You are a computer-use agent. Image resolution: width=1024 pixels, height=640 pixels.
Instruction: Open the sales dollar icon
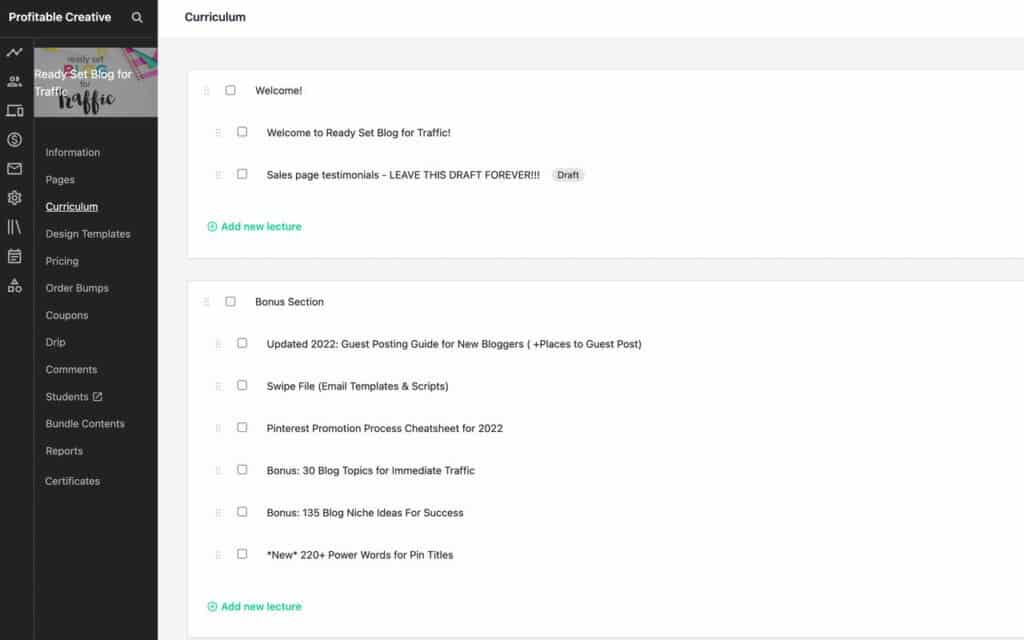[x=14, y=139]
